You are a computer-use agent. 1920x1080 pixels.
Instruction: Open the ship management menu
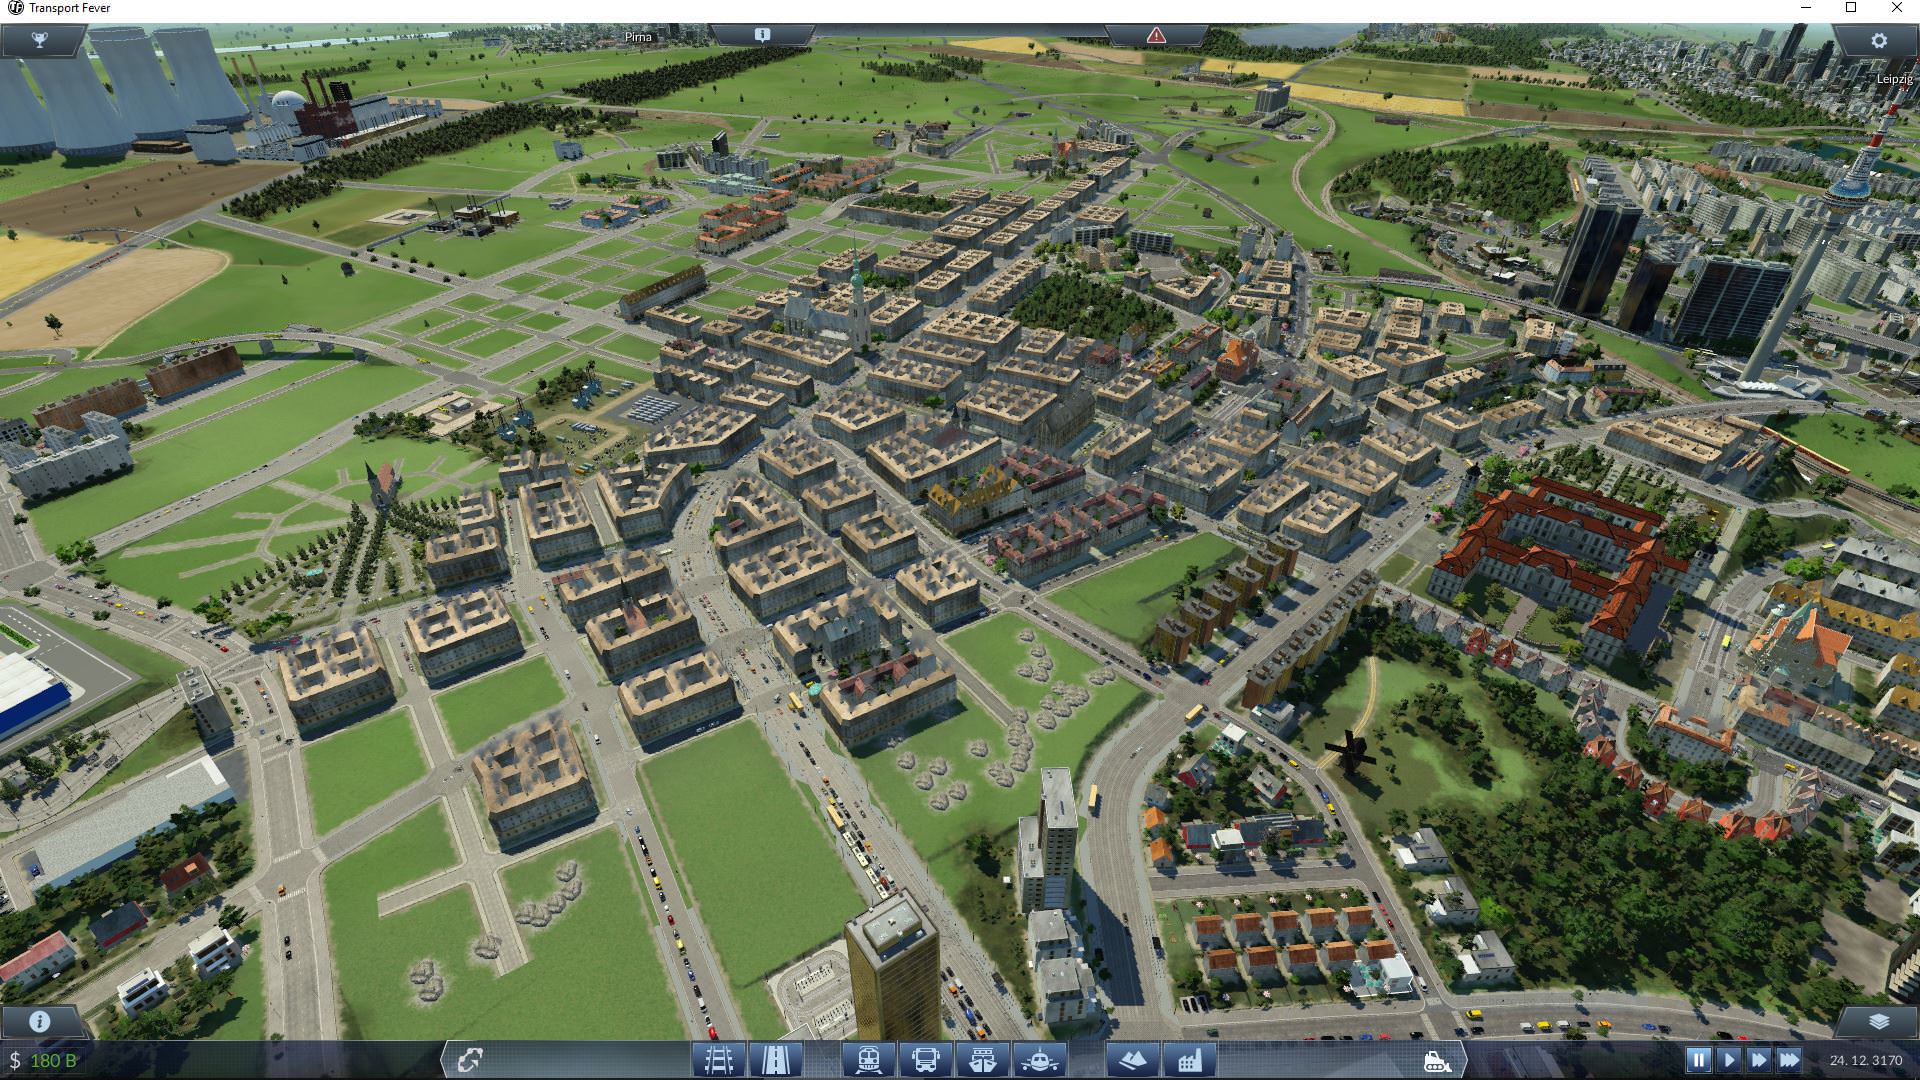[x=983, y=1059]
